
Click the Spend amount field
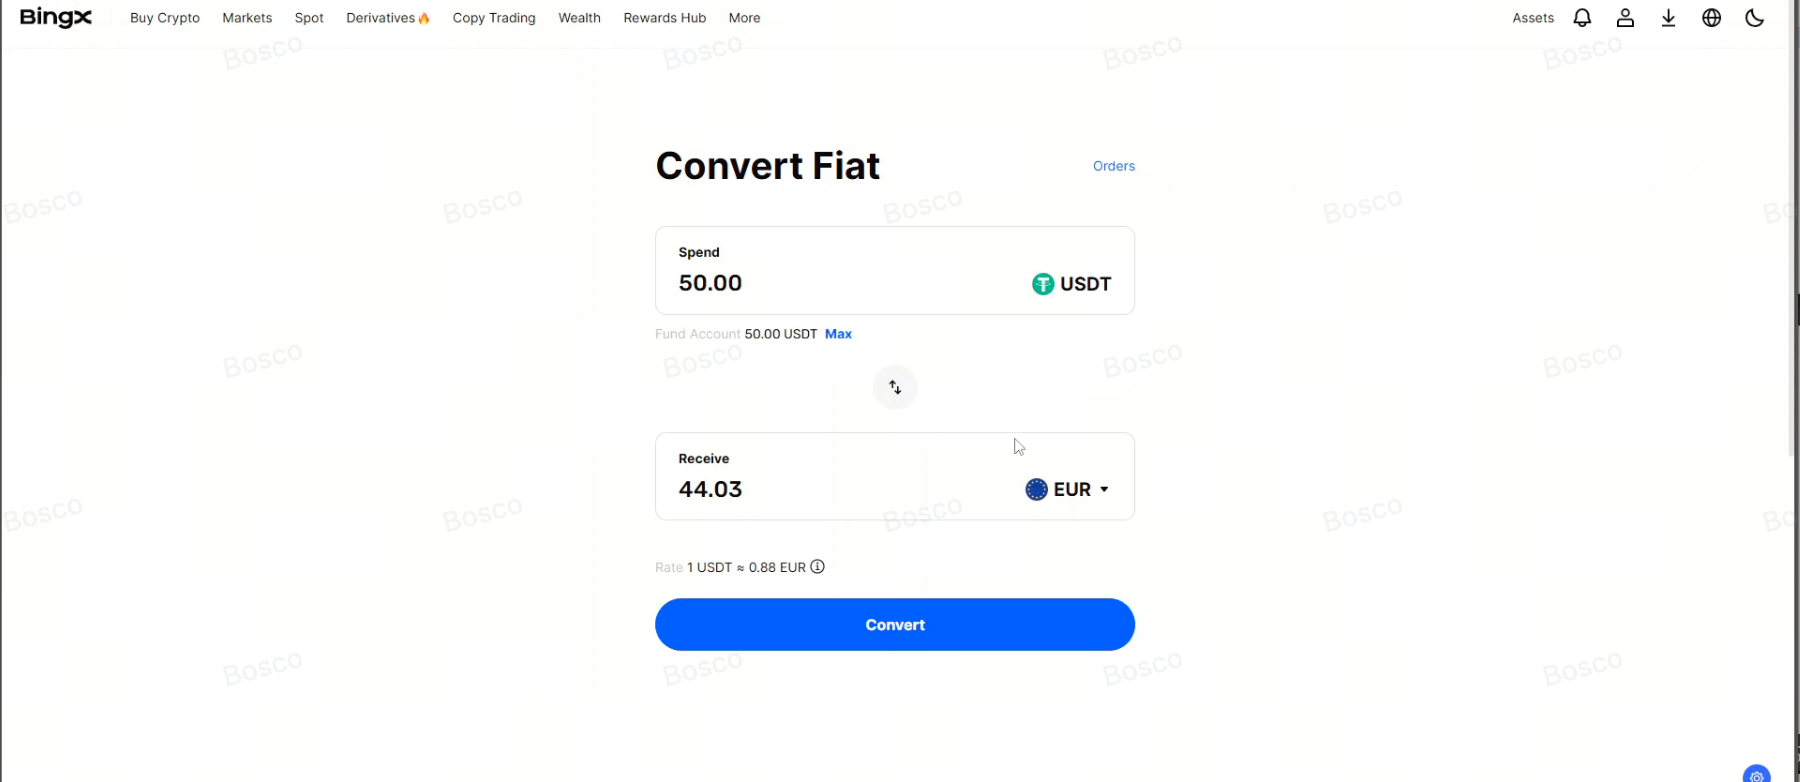pos(820,283)
